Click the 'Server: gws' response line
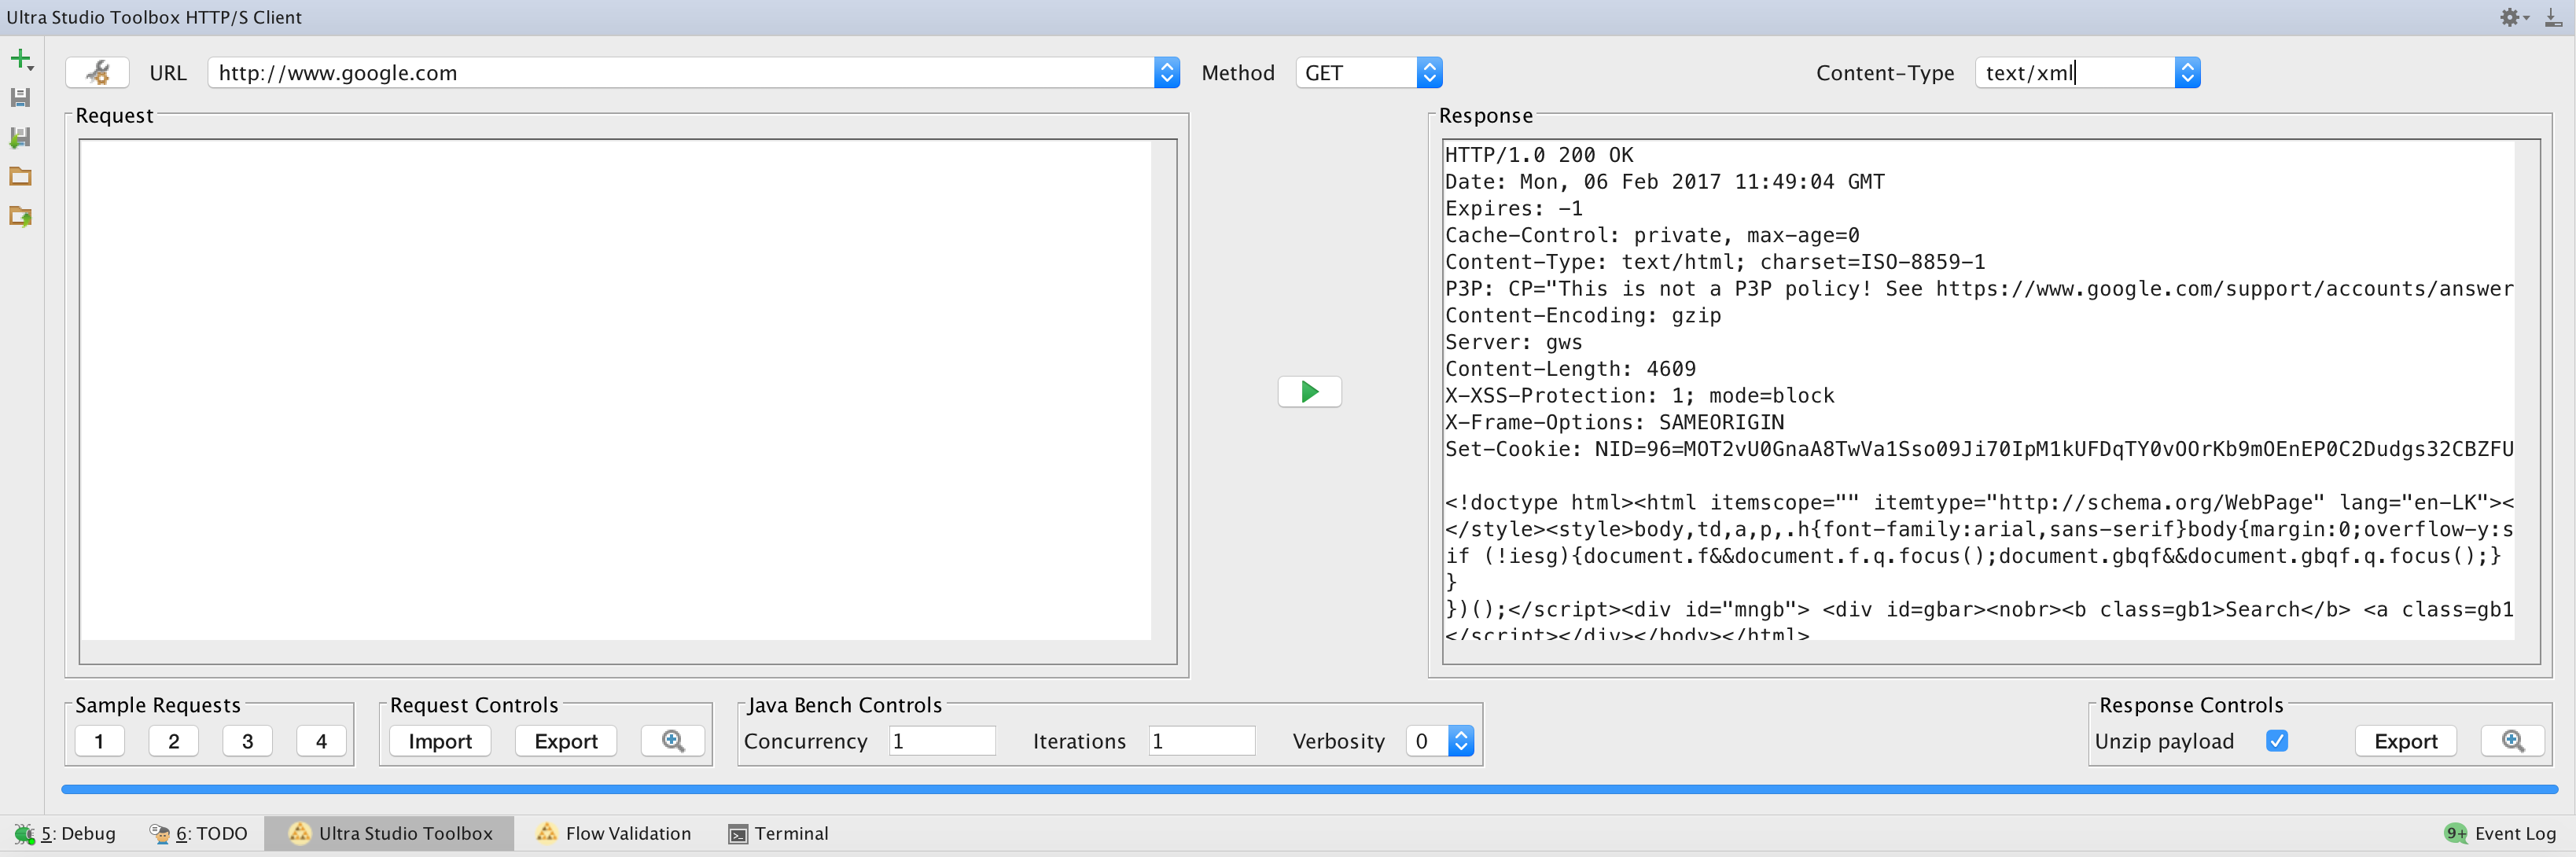Image resolution: width=2576 pixels, height=857 pixels. tap(1514, 342)
